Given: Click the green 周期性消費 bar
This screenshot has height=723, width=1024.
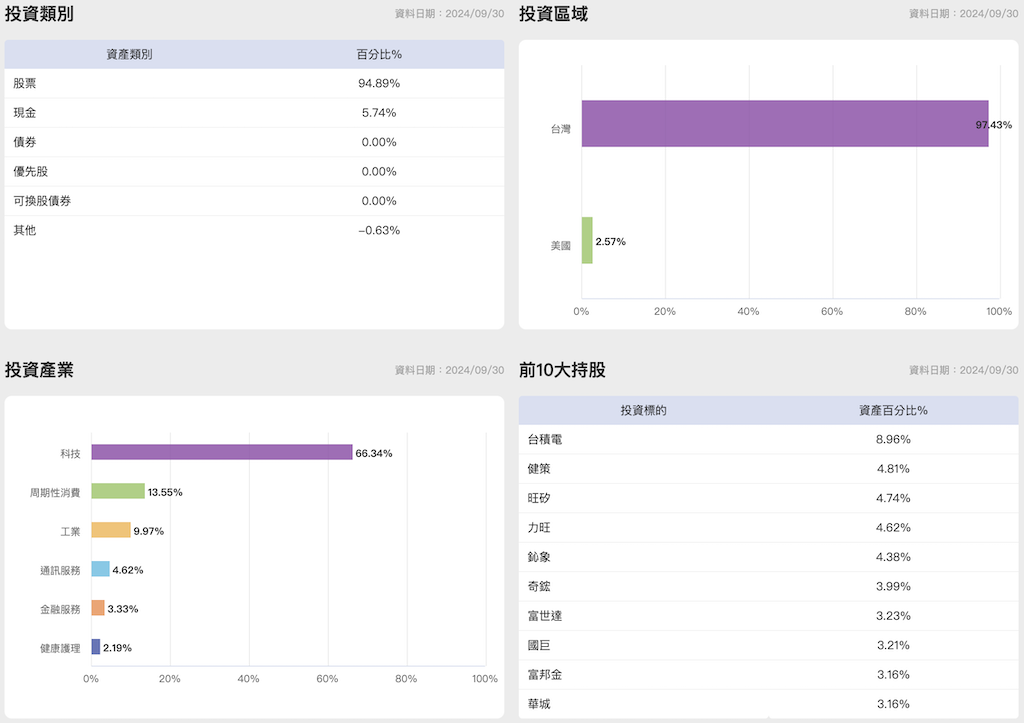Looking at the screenshot, I should pos(118,491).
